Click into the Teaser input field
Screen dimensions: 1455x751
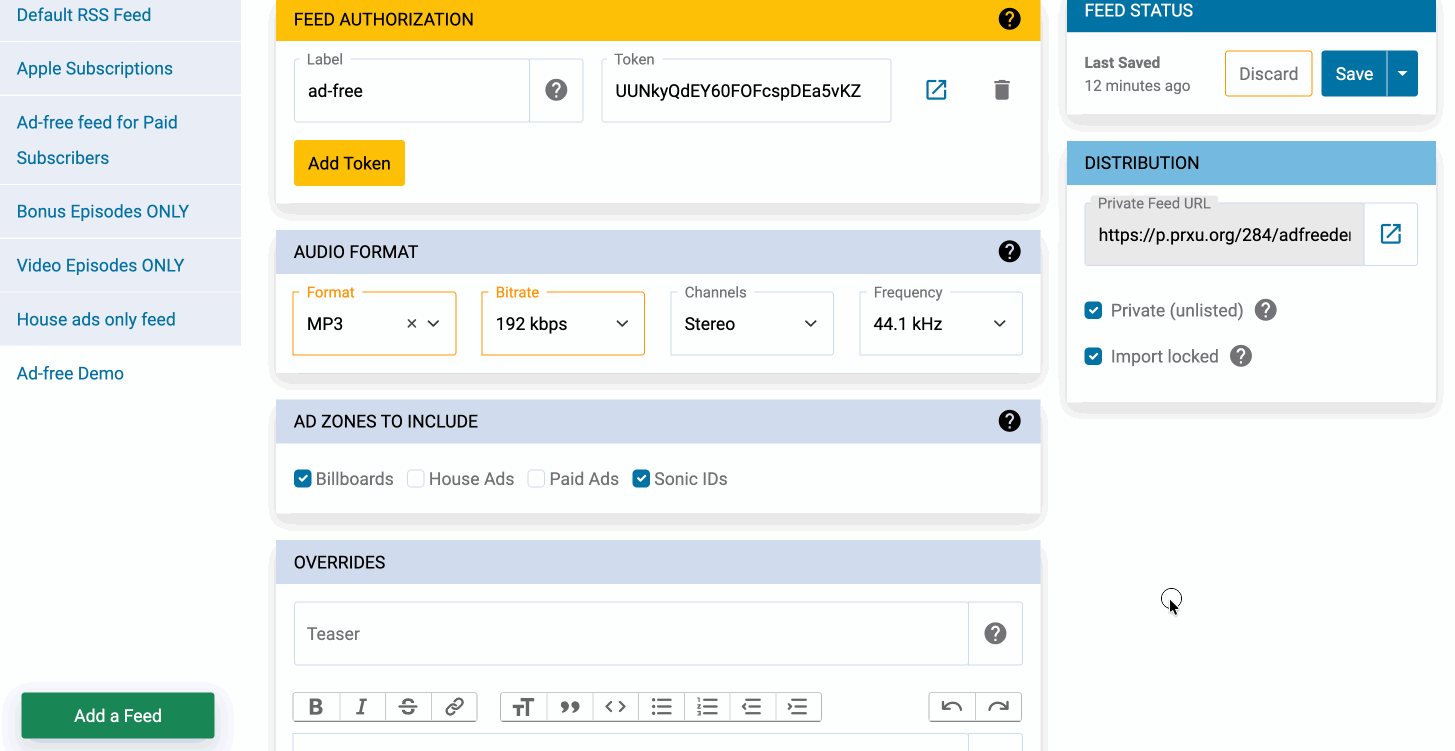(x=630, y=634)
